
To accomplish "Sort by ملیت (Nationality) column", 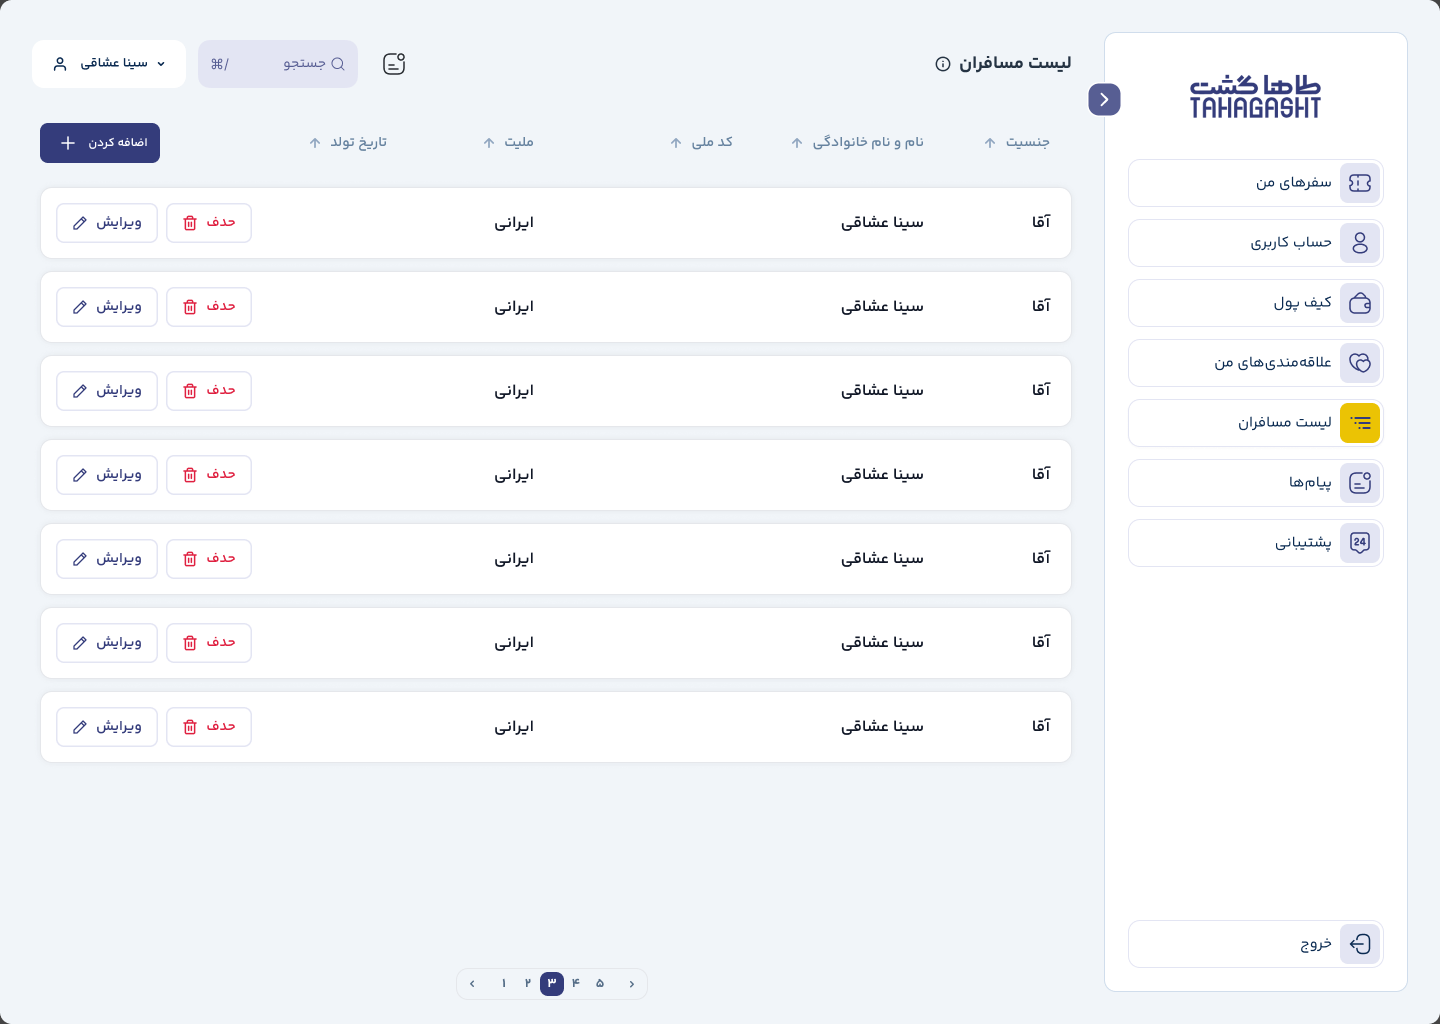I will [508, 142].
